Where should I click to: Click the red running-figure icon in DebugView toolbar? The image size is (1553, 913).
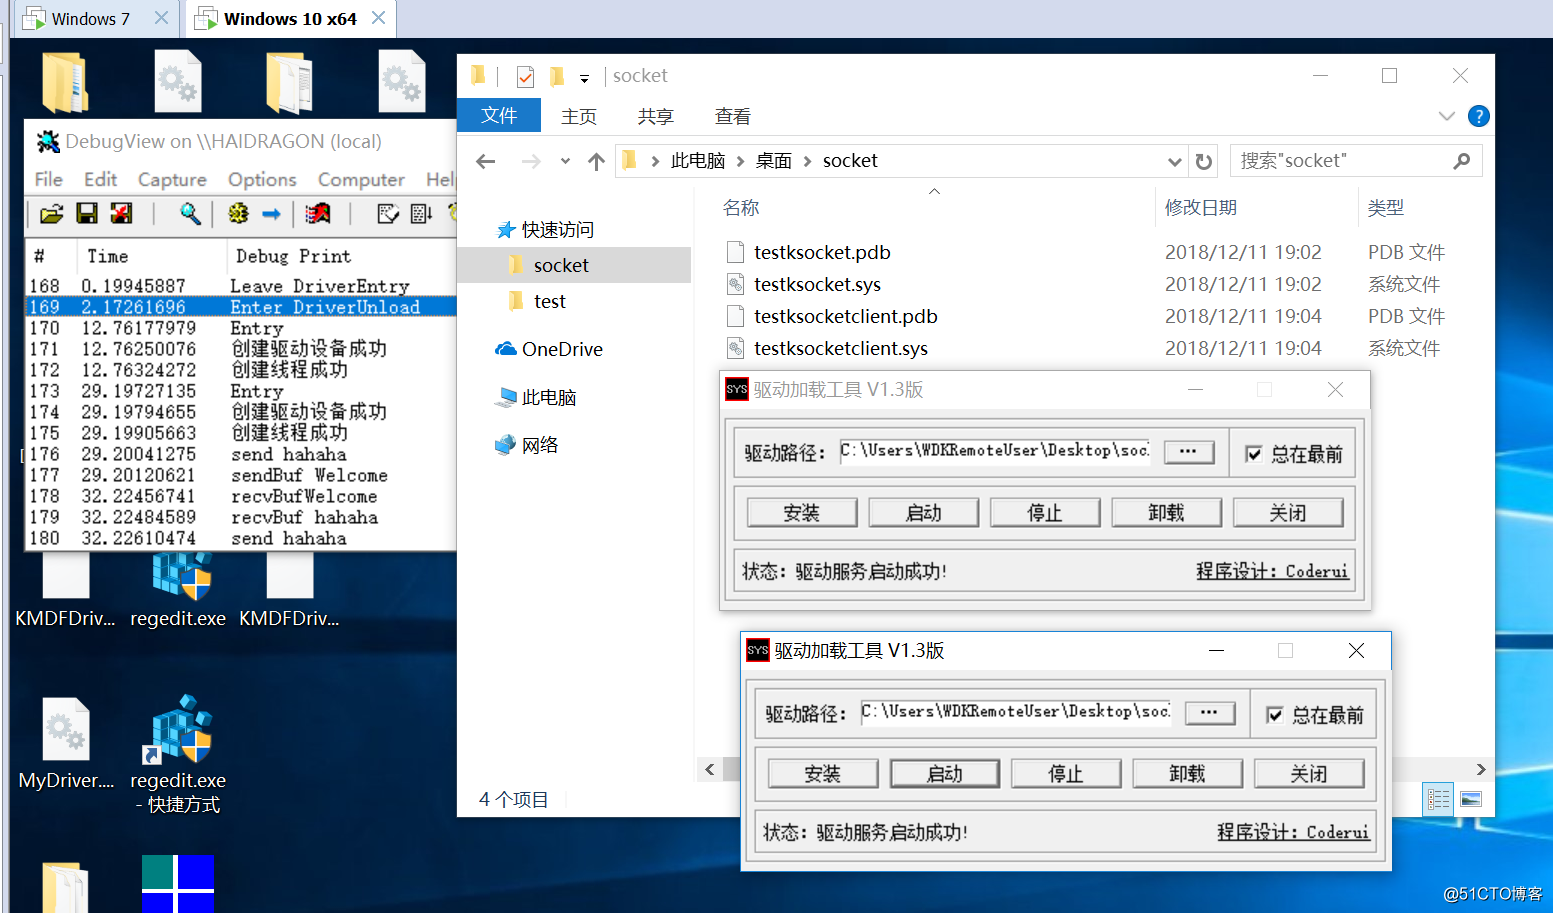(318, 213)
